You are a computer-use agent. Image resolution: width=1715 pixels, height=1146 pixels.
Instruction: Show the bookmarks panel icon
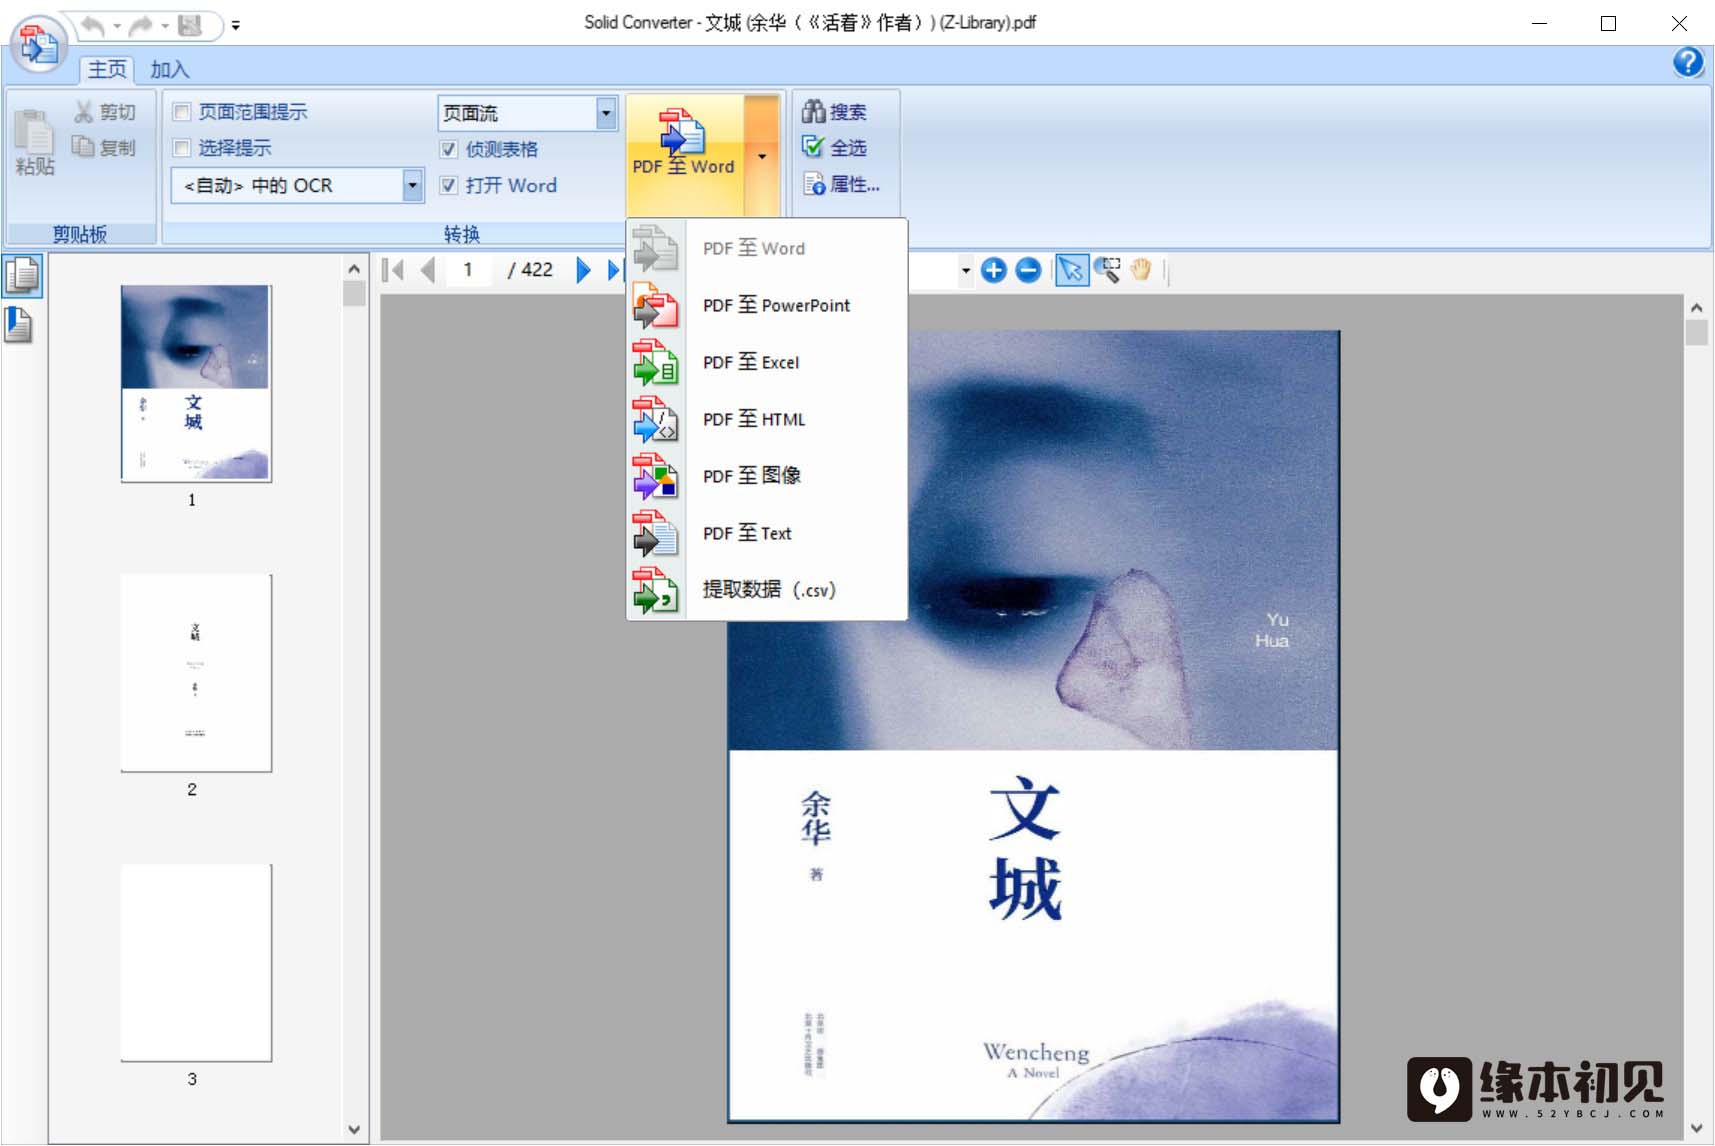tap(20, 324)
